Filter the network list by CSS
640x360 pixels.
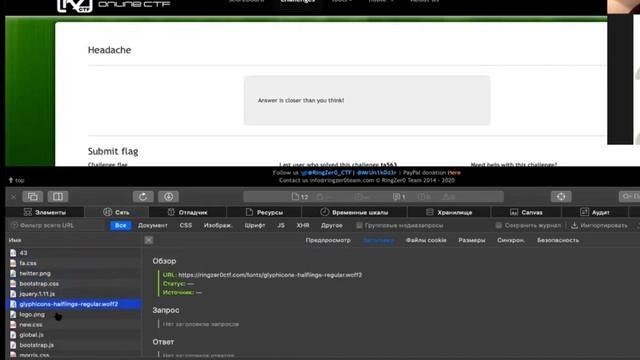click(186, 225)
